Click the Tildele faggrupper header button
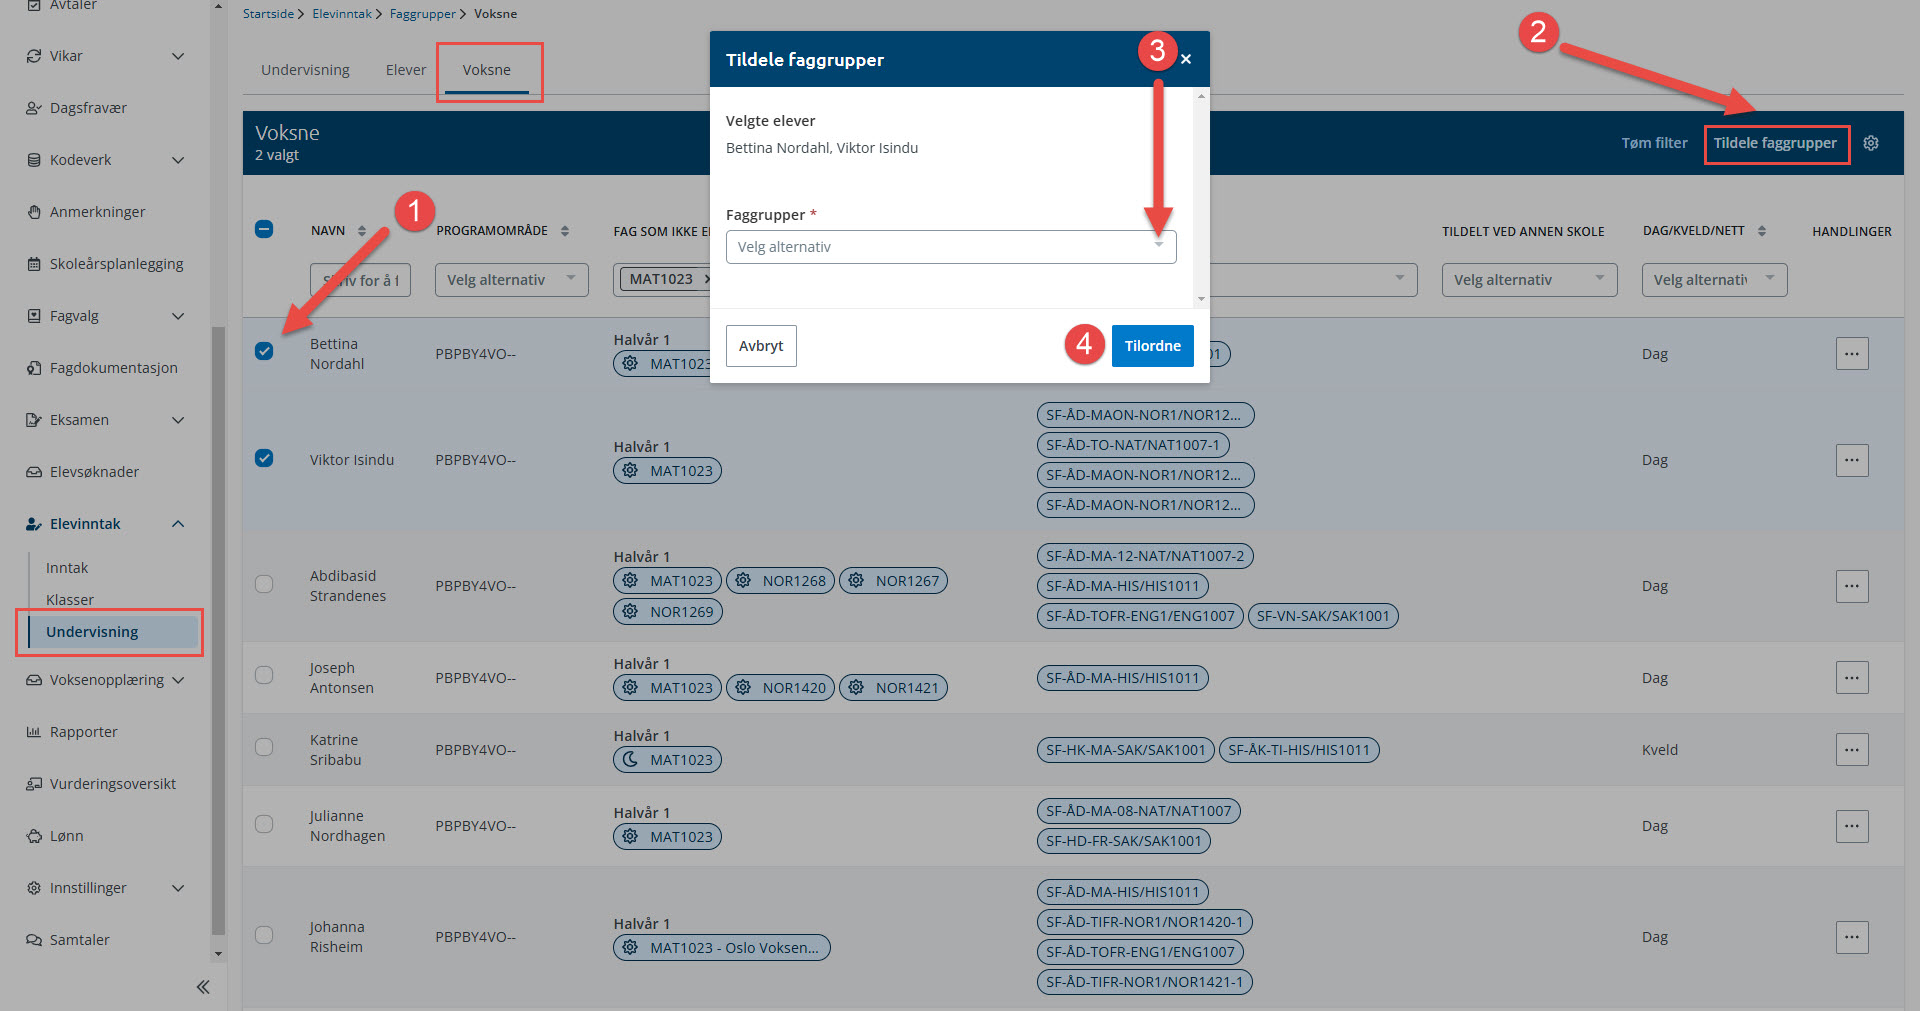1920x1011 pixels. [1775, 143]
